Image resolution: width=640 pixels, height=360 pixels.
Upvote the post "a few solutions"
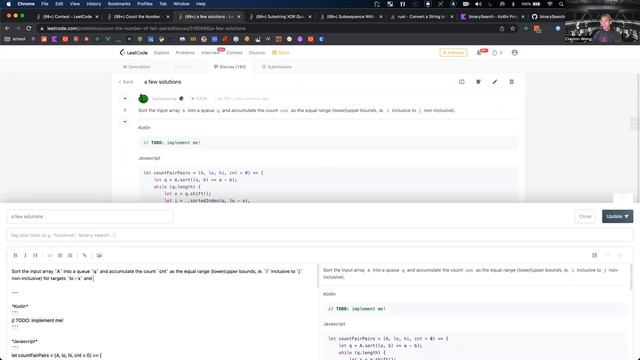(125, 99)
